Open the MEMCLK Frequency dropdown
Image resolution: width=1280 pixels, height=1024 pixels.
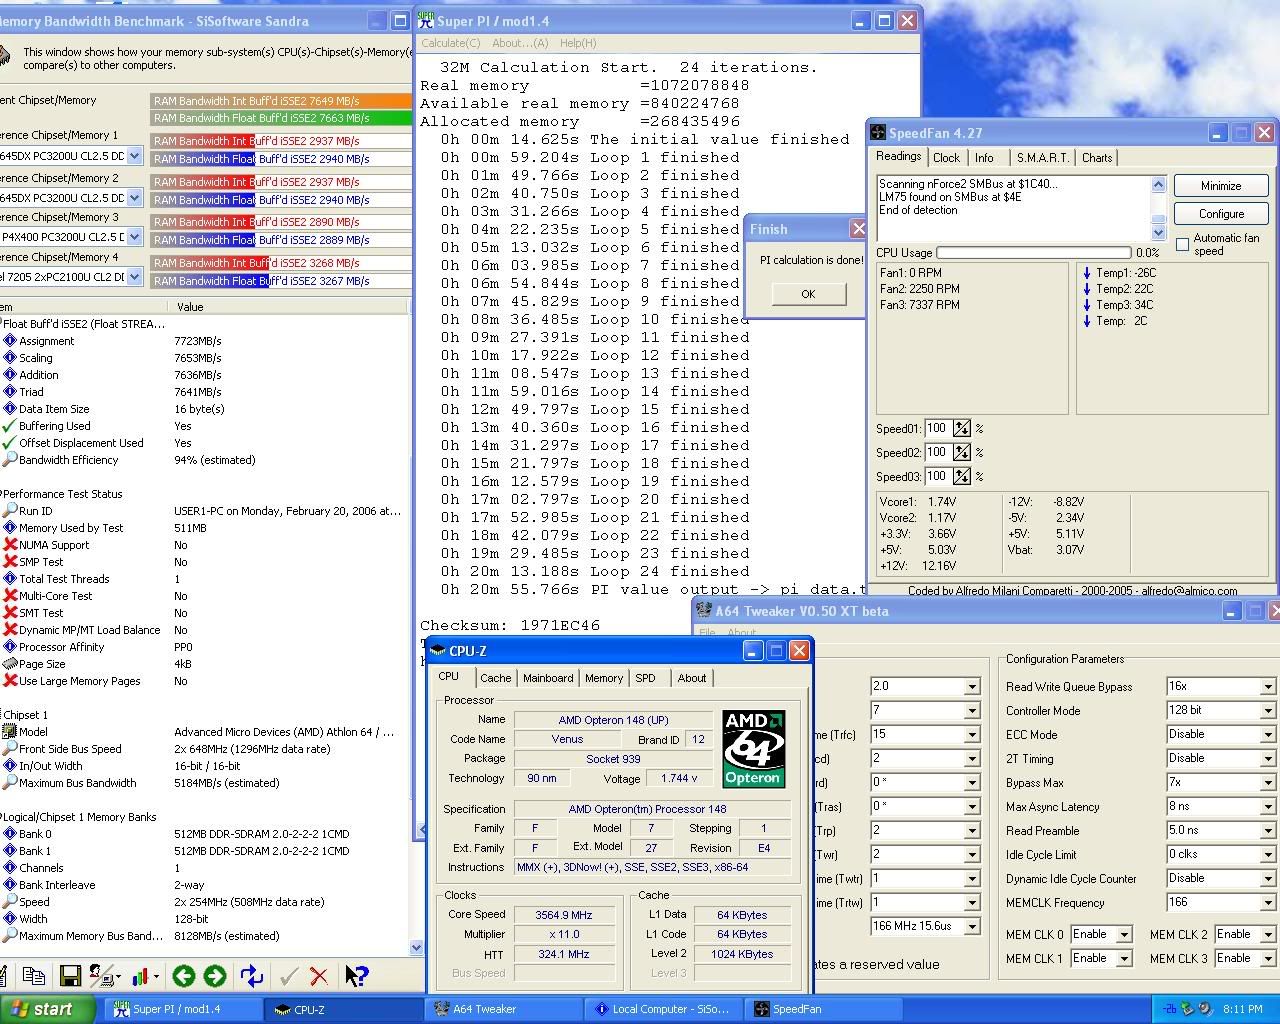(1267, 903)
